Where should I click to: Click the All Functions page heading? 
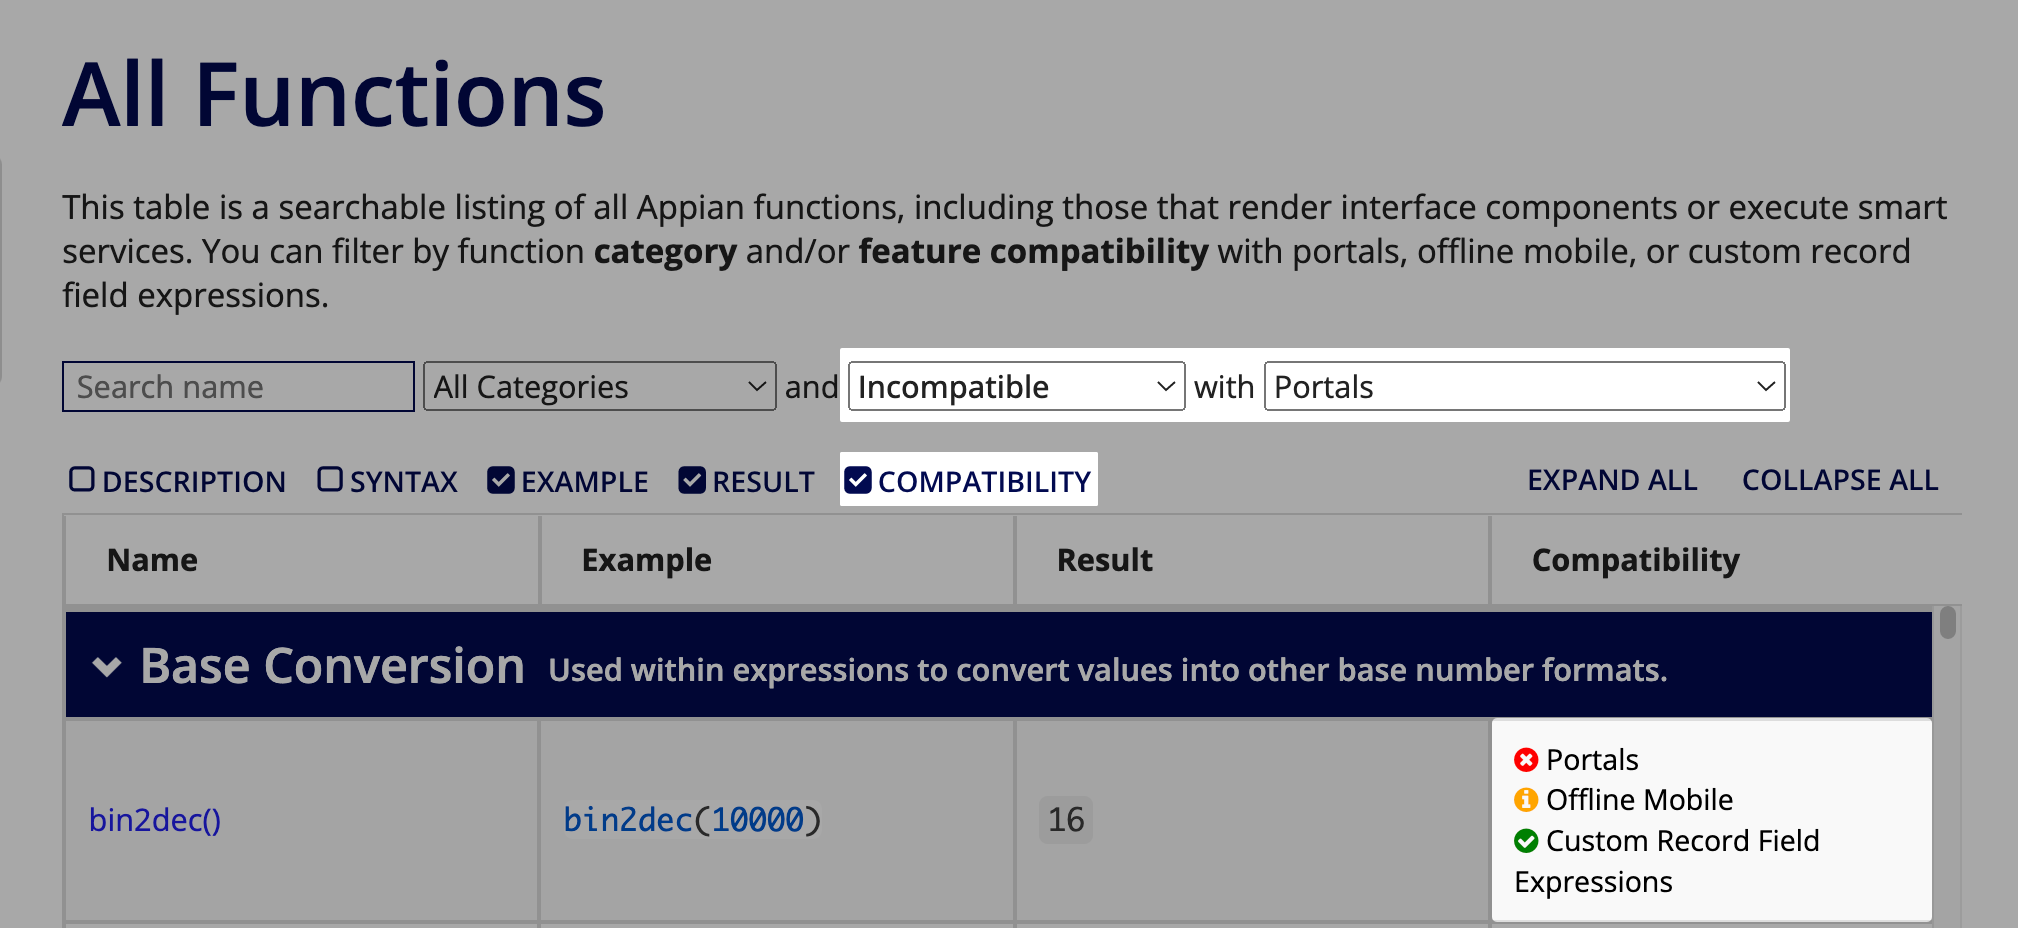[x=334, y=96]
